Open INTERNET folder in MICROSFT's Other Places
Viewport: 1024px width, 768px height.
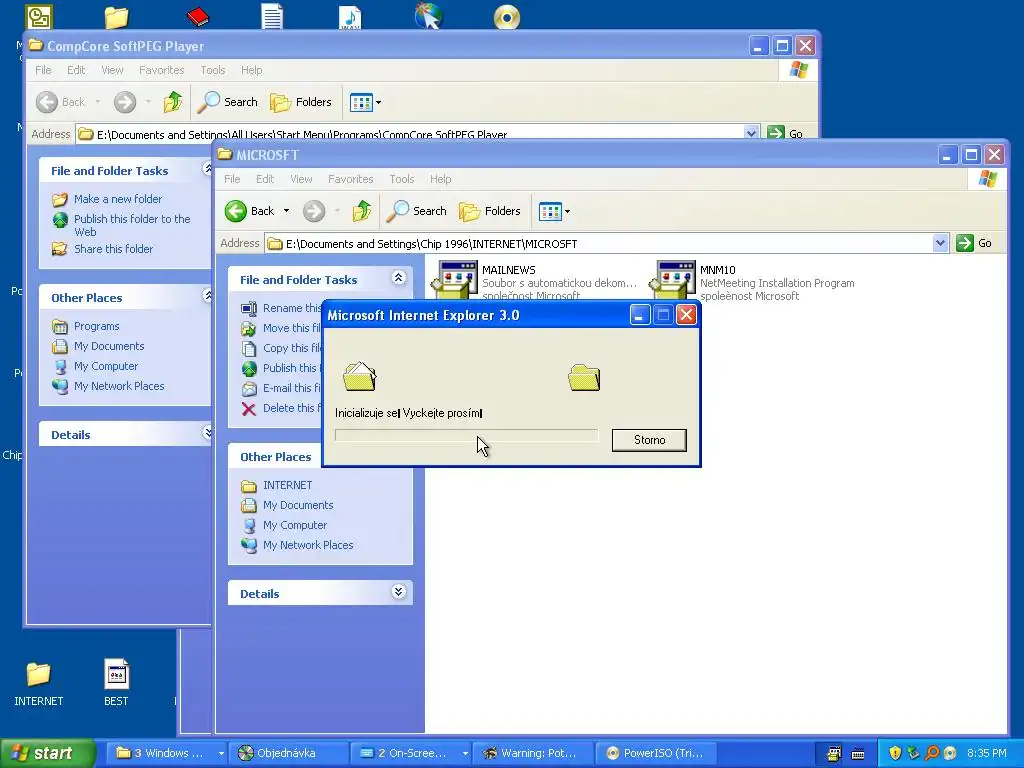[x=287, y=485]
